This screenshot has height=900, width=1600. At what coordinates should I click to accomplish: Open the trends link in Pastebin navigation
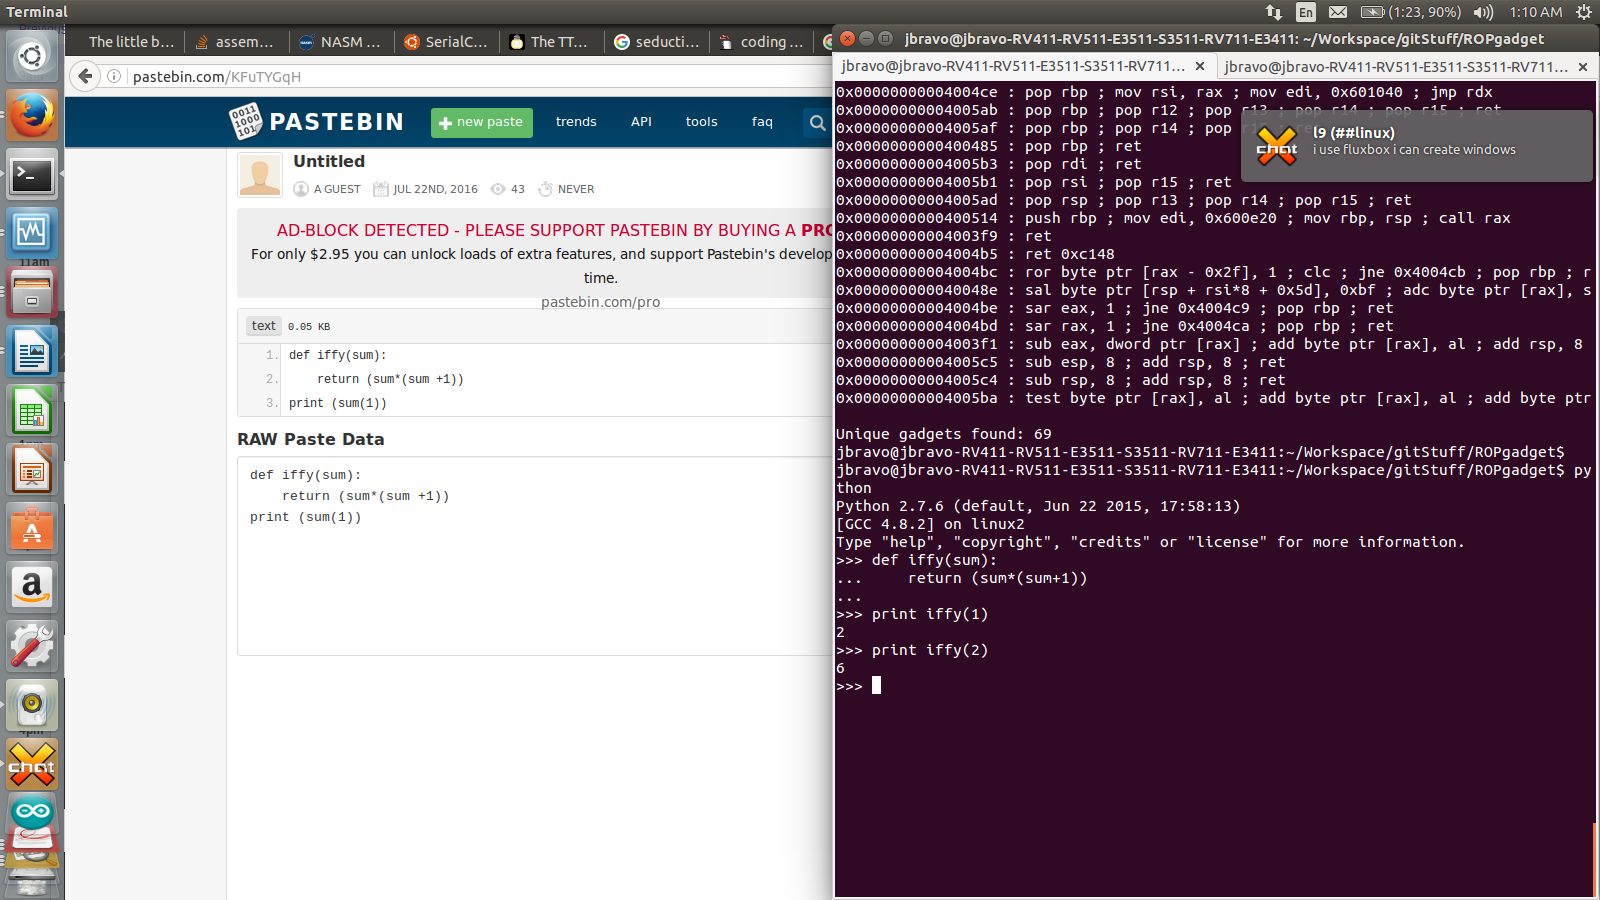tap(576, 122)
